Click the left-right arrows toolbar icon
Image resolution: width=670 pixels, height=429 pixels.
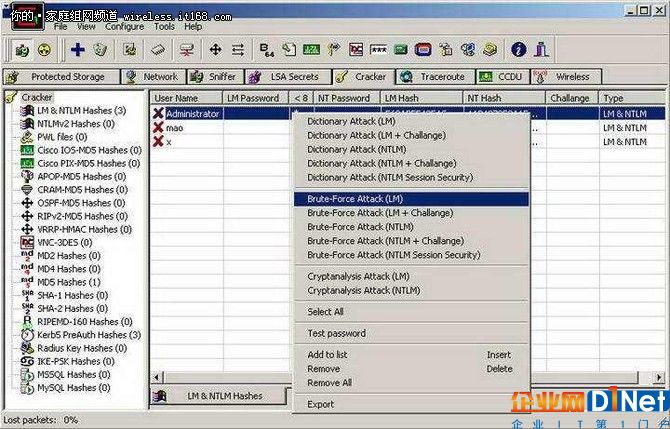[238, 50]
